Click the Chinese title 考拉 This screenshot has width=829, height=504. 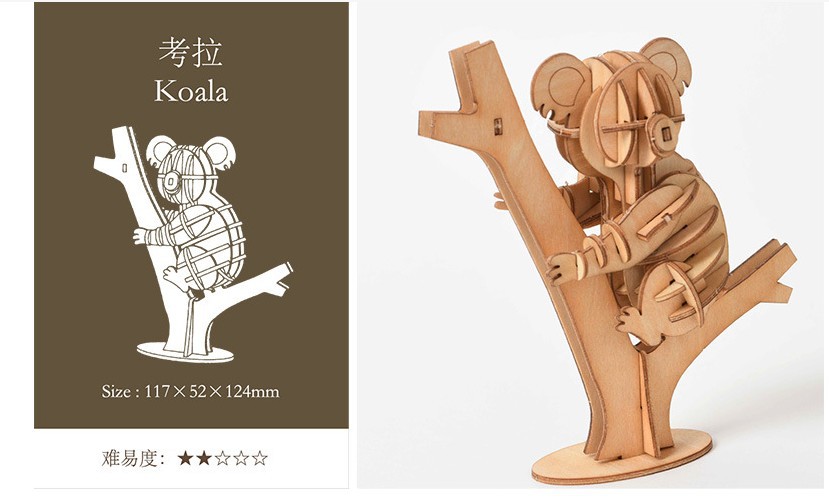[x=191, y=52]
